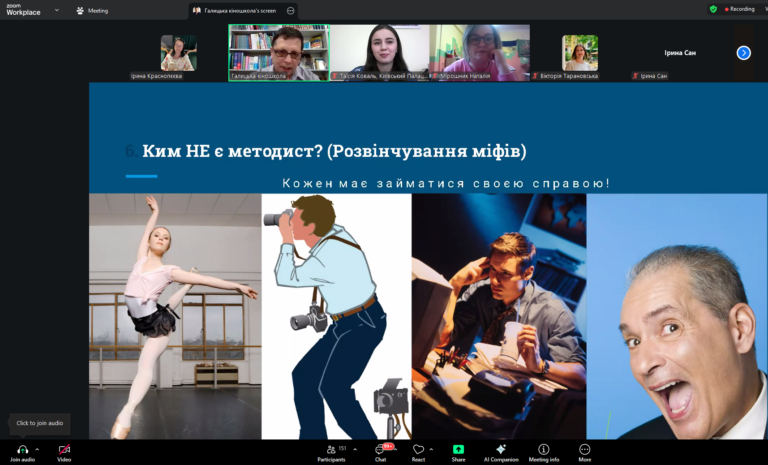Expand the caret next to React

[431, 449]
